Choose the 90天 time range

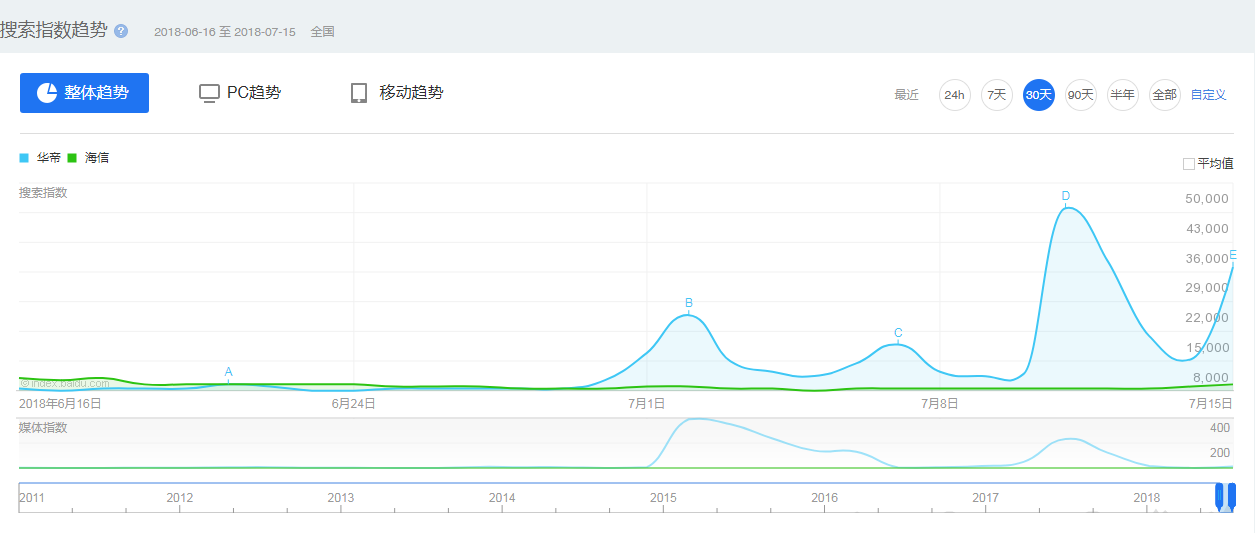[x=1080, y=95]
